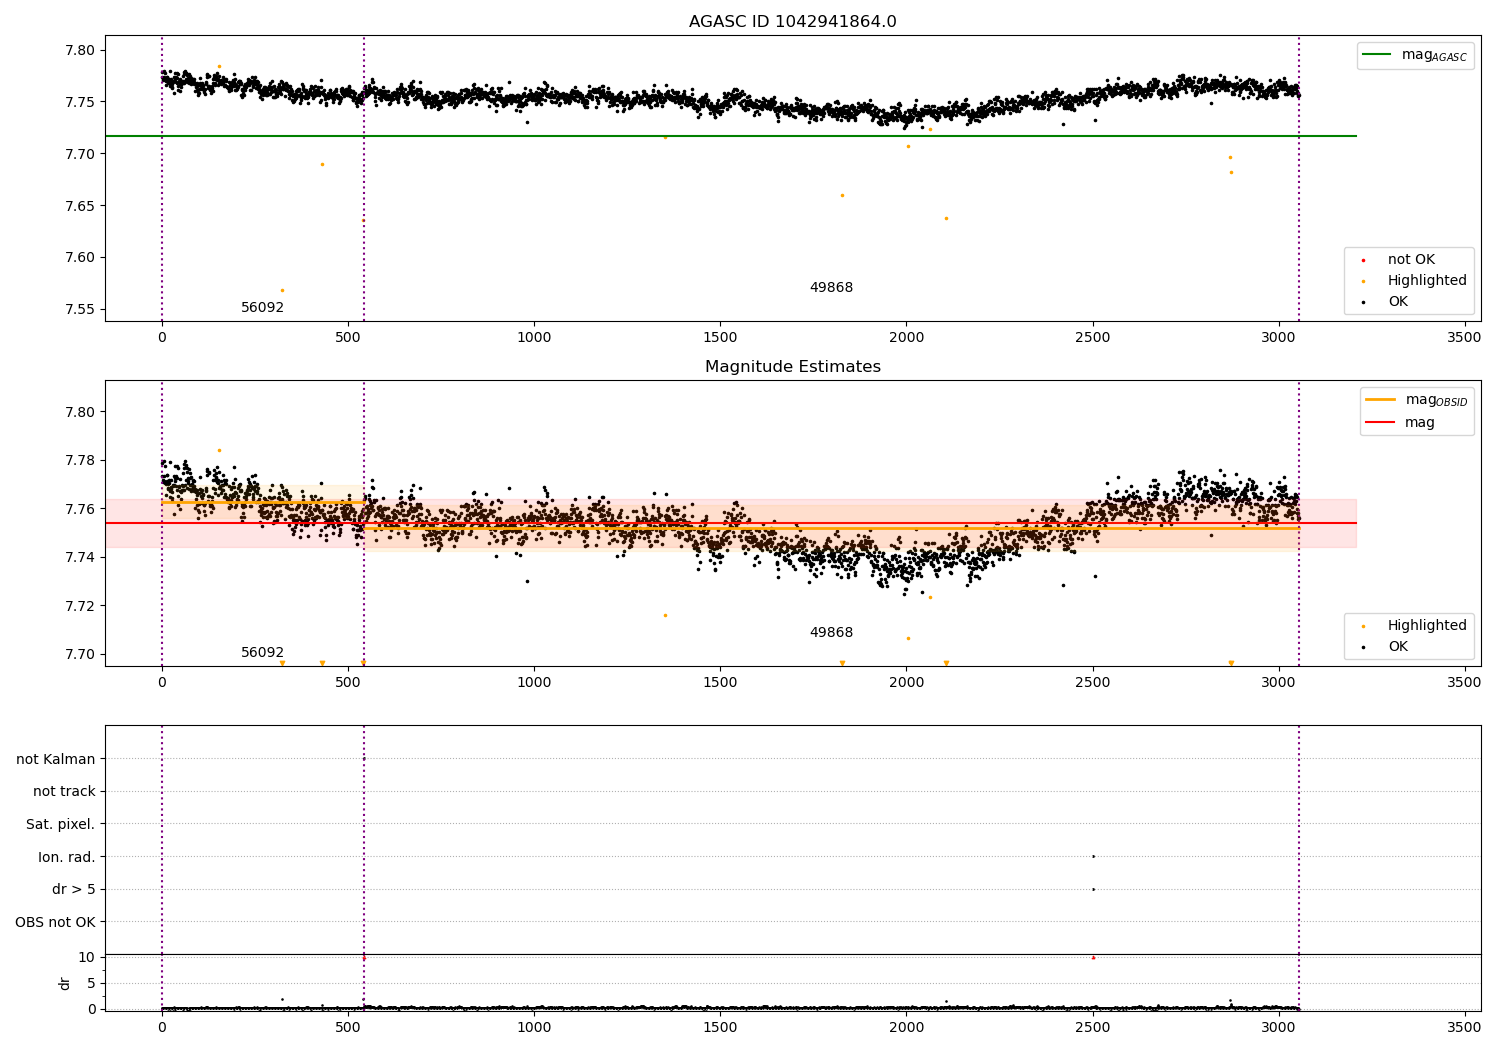Screen dimensions: 1500x1050
Task: Click the 7.72 tick on Magnitude Estimates plot
Action: tap(79, 606)
